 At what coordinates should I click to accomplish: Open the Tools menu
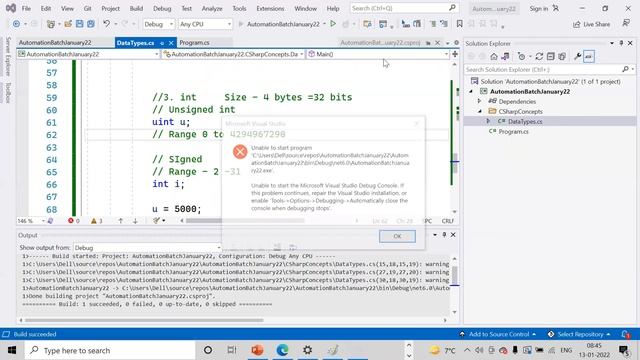coord(240,8)
